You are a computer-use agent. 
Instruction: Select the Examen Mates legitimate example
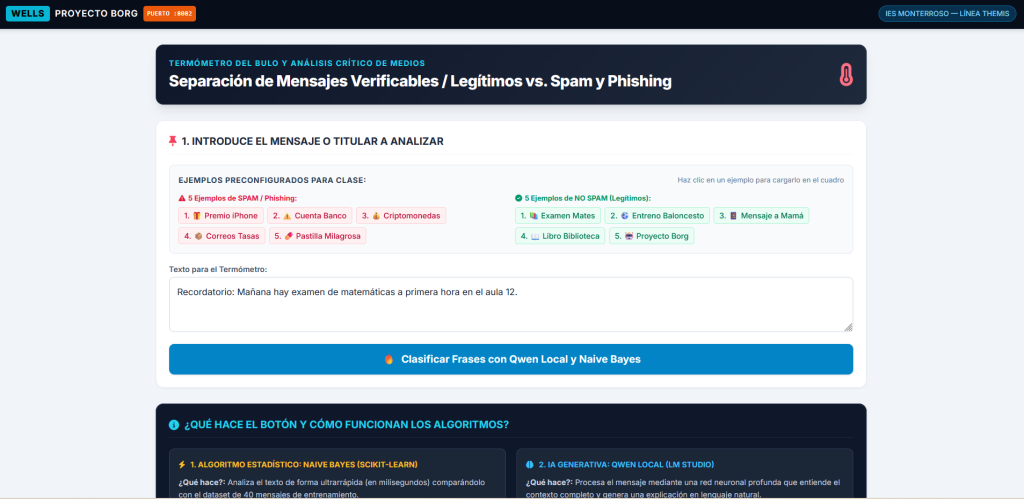[x=558, y=216]
